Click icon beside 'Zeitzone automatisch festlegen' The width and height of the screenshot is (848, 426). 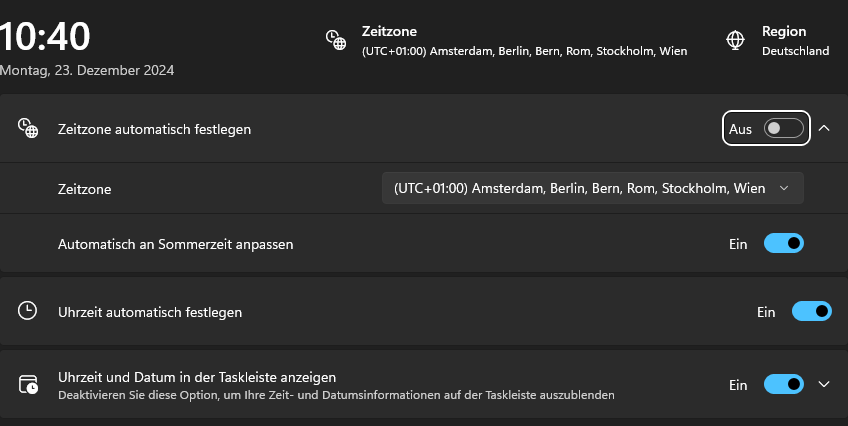(28, 128)
